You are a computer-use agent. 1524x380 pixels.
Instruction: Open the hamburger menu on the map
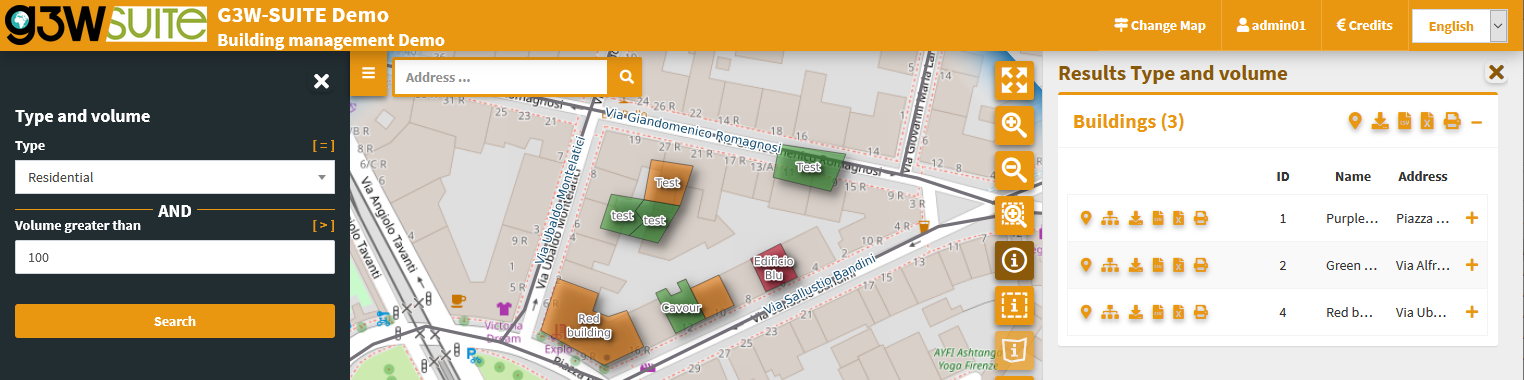tap(368, 74)
